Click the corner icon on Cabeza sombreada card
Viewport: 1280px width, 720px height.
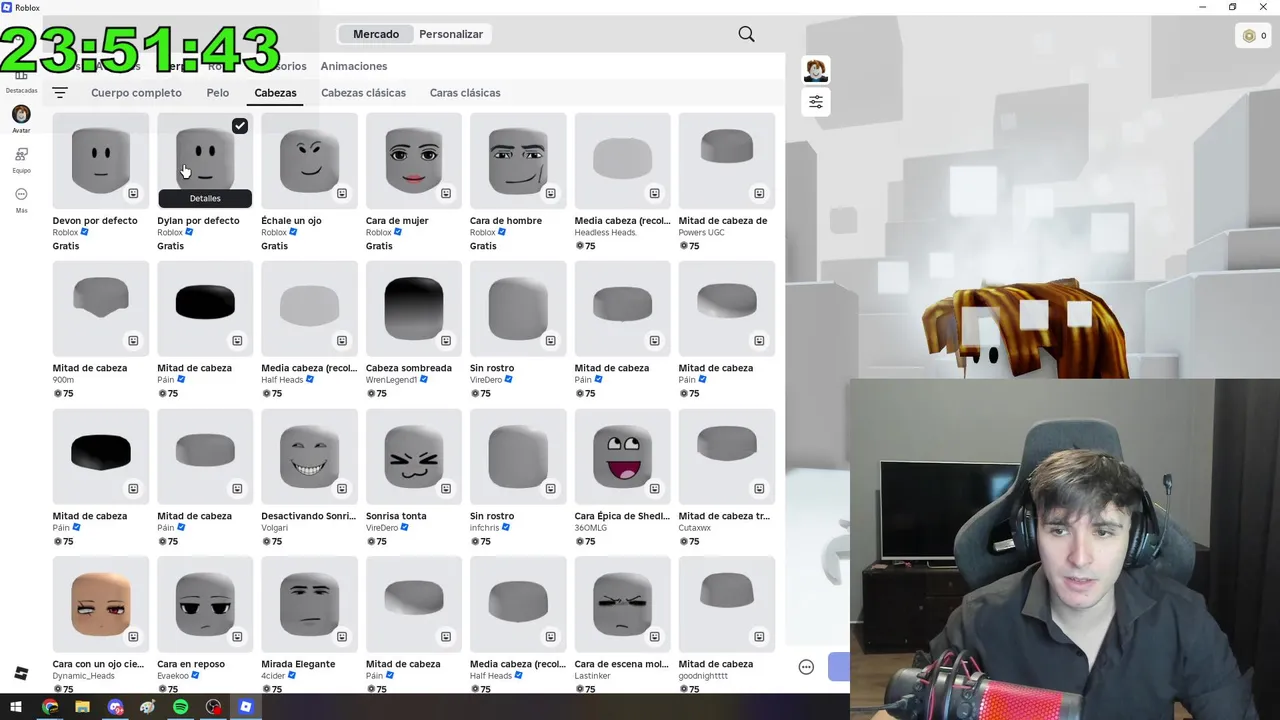[x=446, y=341]
